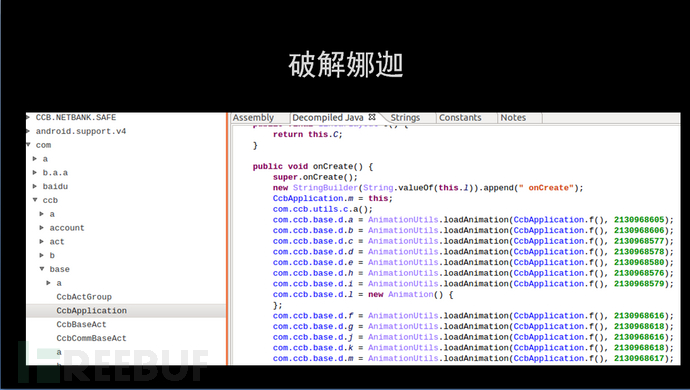Select CCB.NETBANK.SAFE in the tree
This screenshot has width=690, height=390.
point(76,118)
